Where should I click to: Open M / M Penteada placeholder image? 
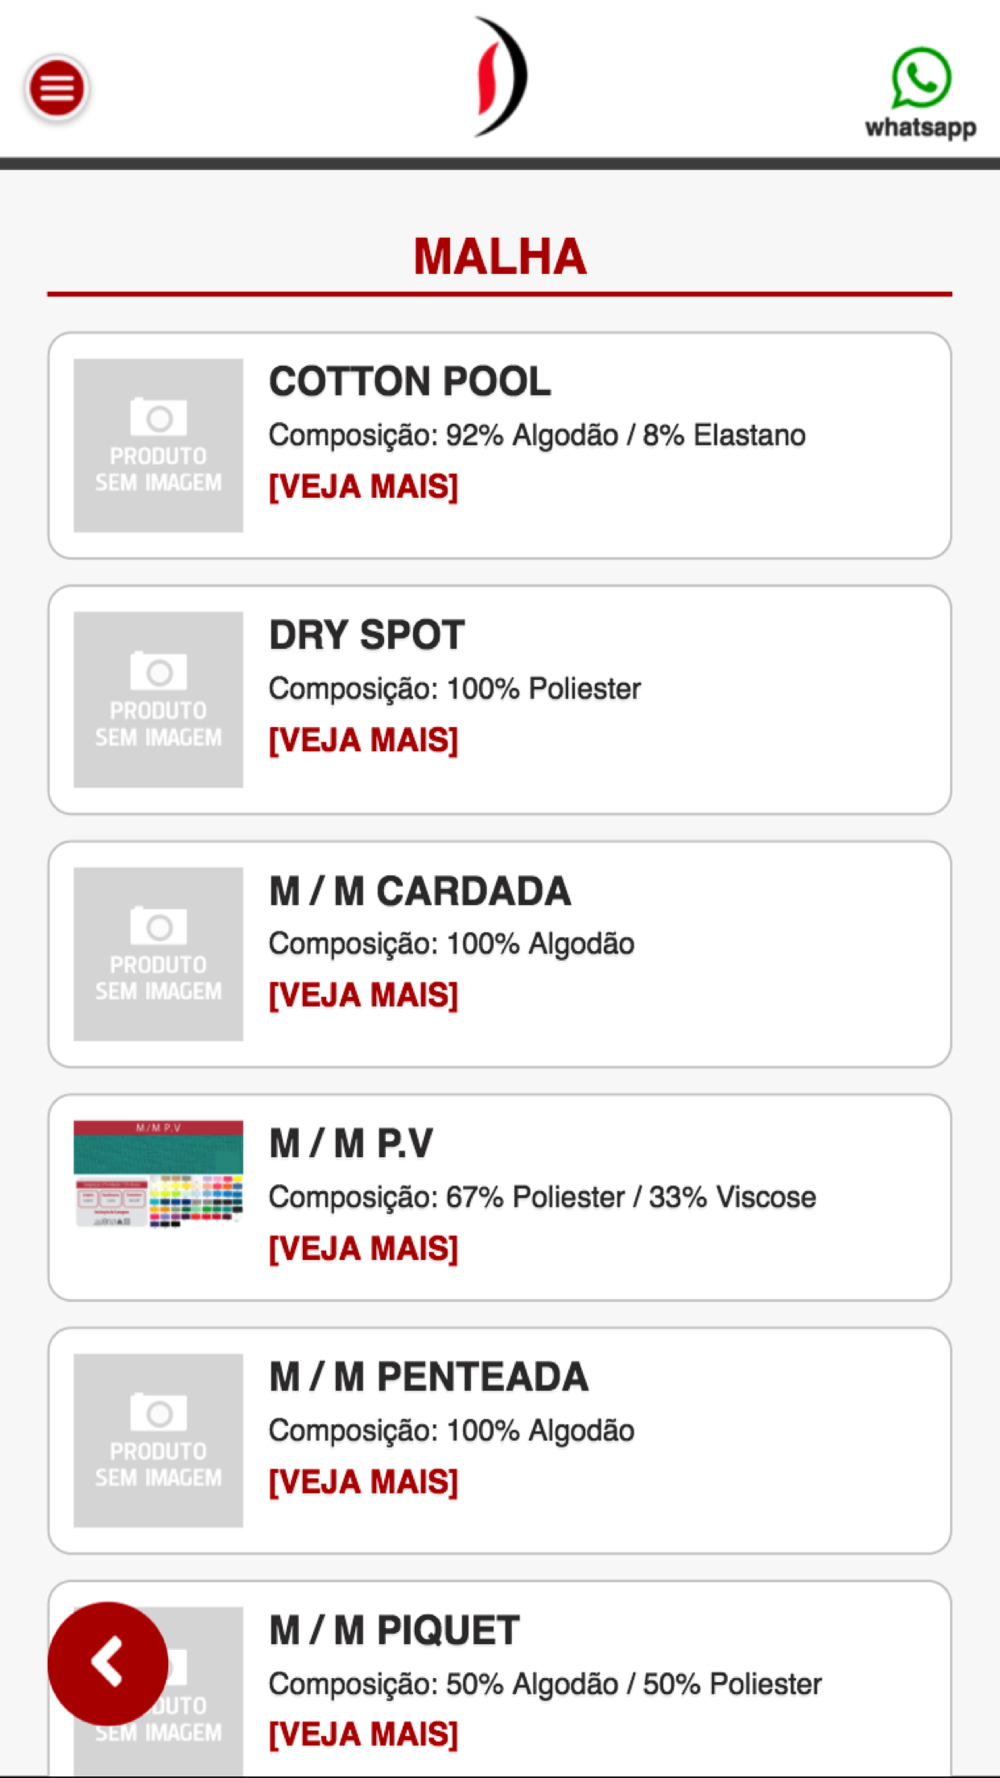(x=158, y=1440)
